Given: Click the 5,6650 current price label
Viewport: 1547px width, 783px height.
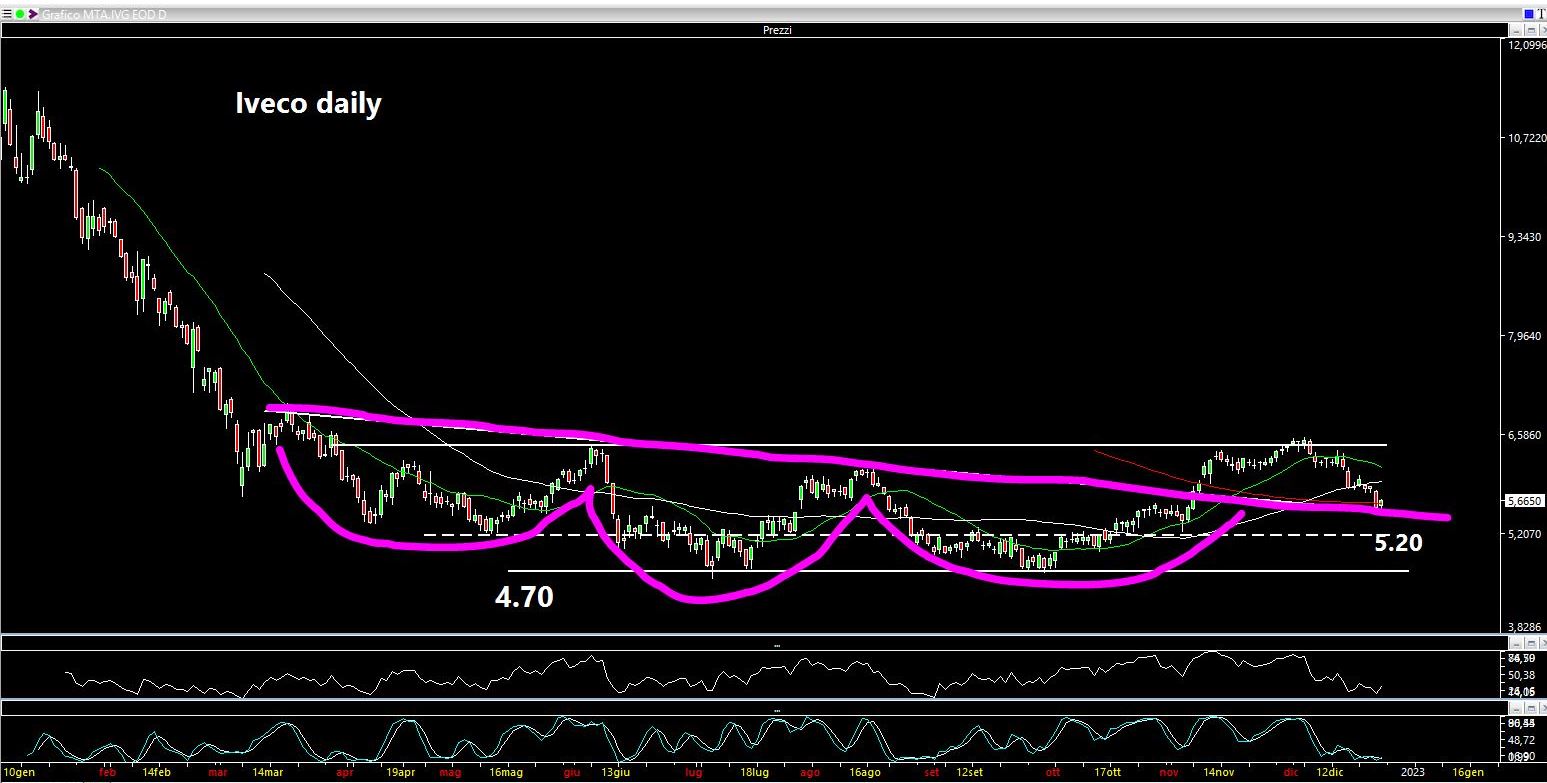Looking at the screenshot, I should point(1526,501).
